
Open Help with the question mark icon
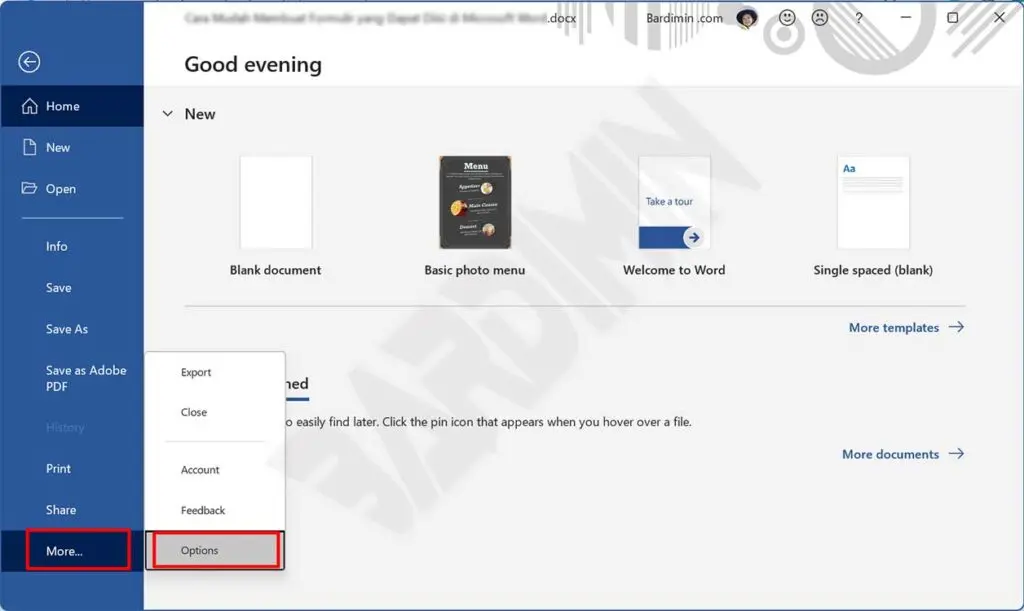coord(859,18)
